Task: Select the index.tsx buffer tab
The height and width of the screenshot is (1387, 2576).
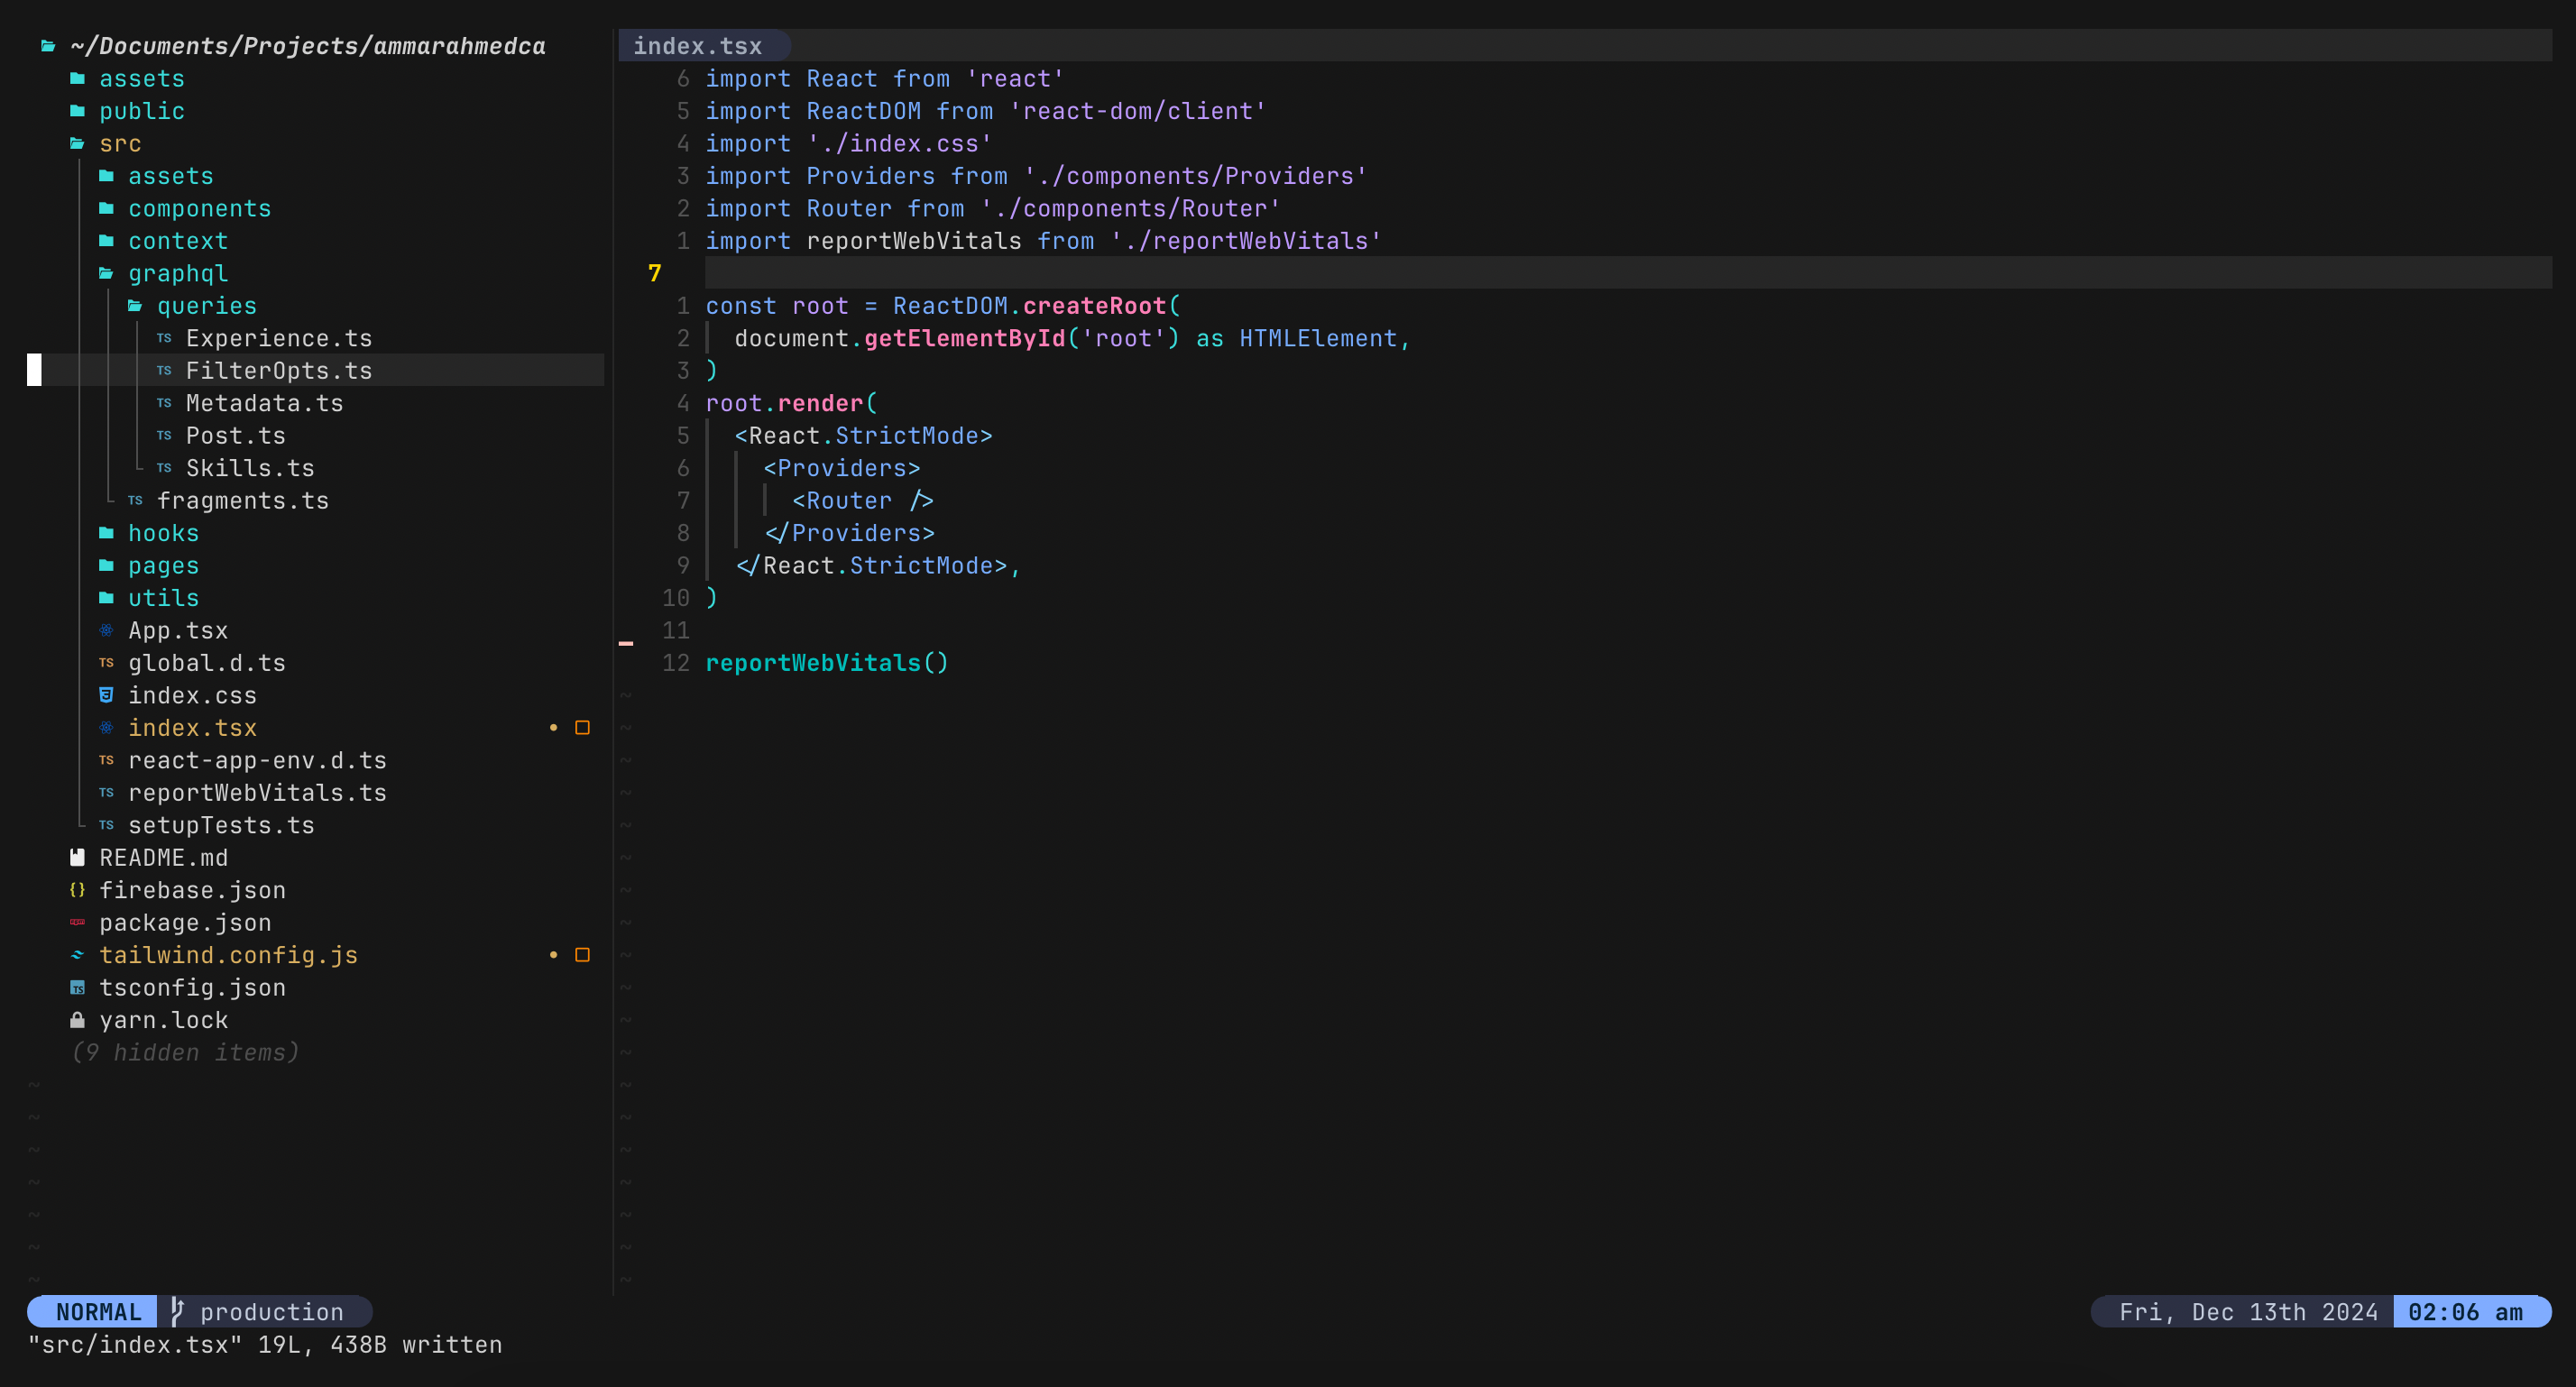Action: 697,46
